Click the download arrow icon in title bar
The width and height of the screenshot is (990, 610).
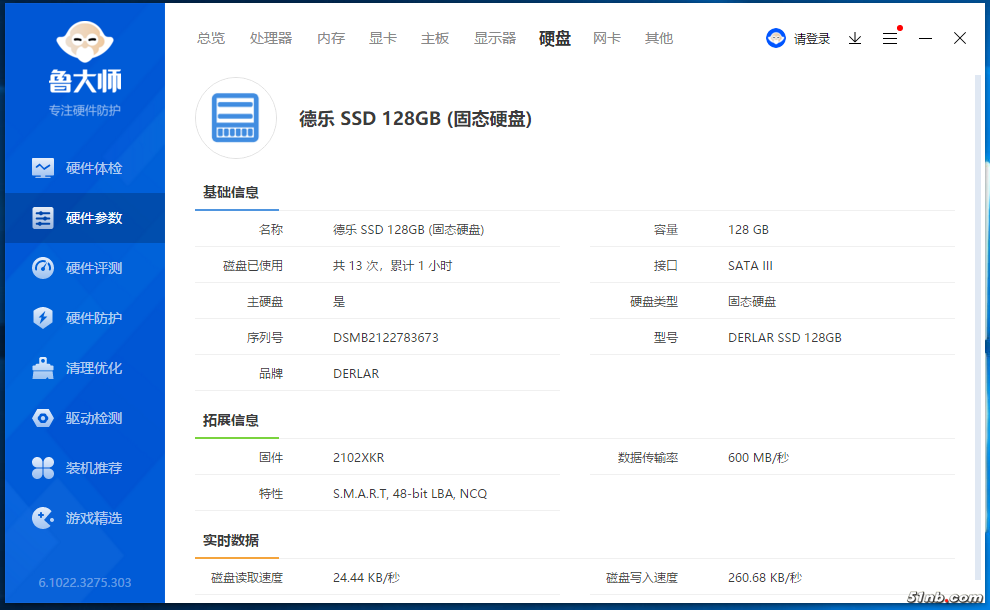[x=855, y=38]
